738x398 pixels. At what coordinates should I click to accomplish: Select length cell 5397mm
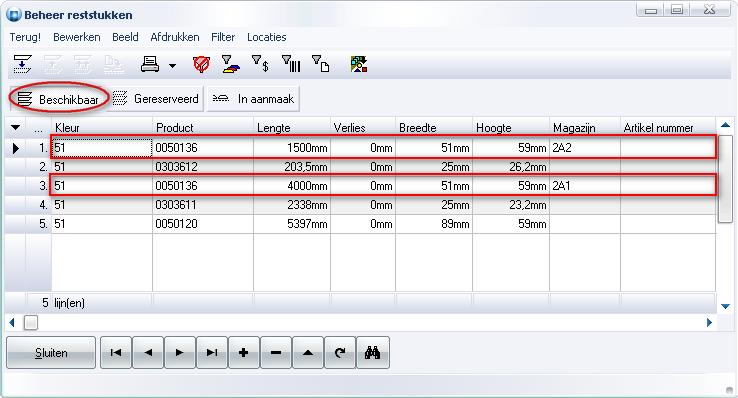coord(292,223)
